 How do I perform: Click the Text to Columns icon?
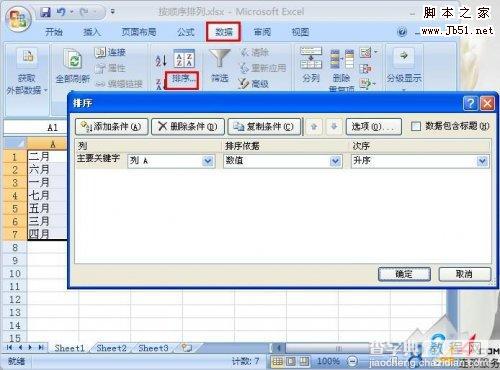(x=311, y=58)
